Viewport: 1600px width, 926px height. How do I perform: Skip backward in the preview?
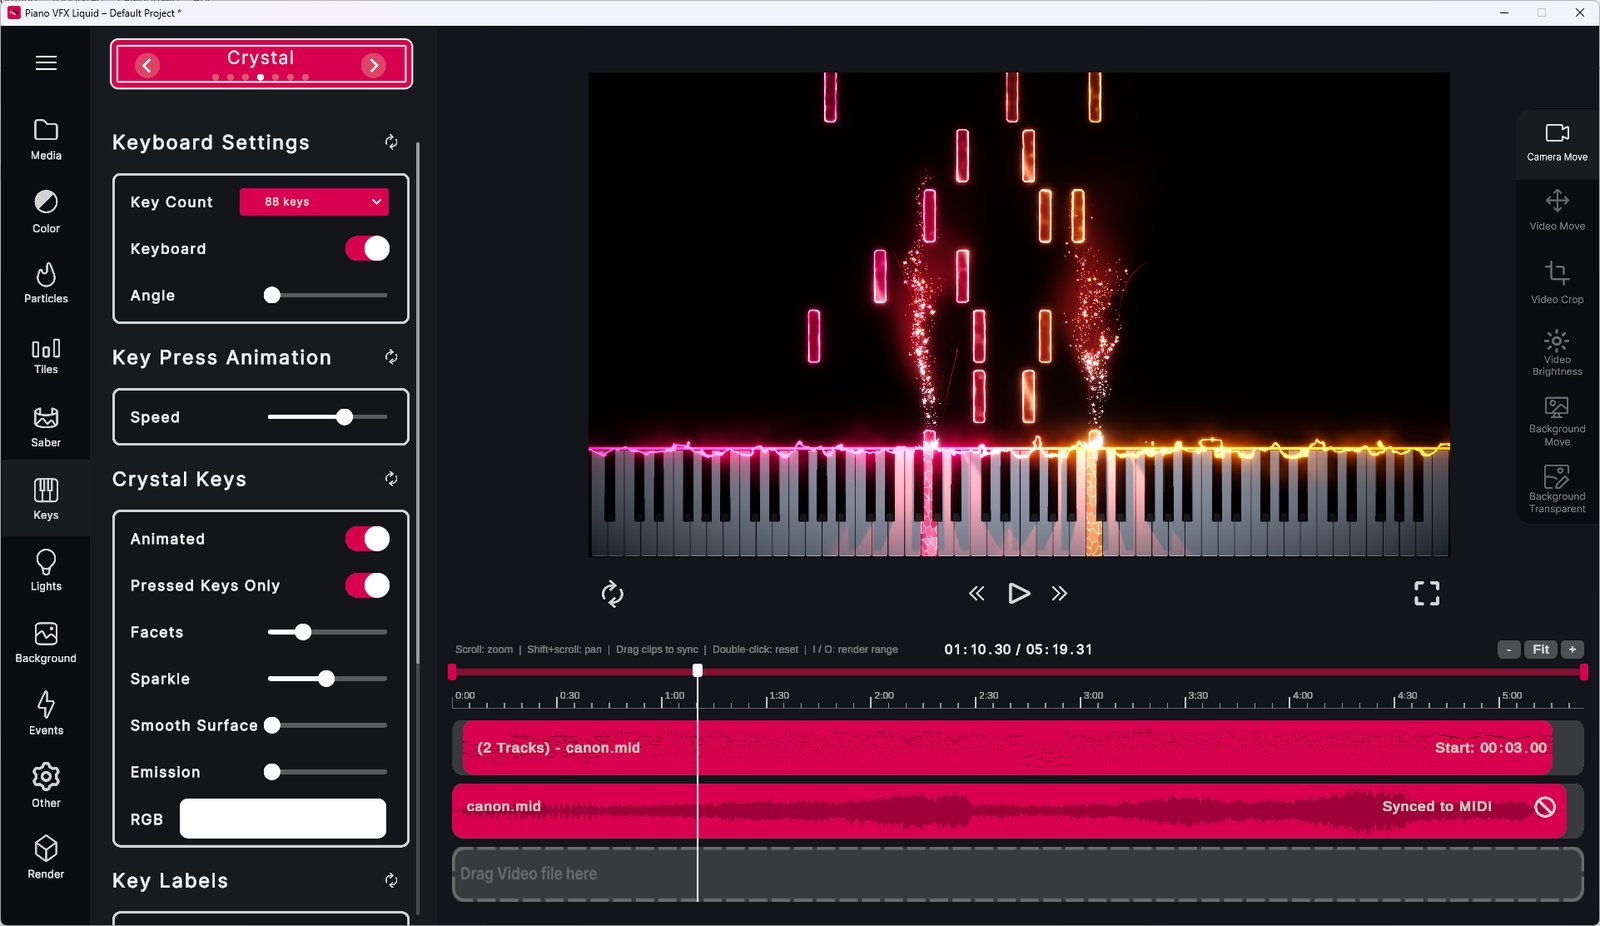point(977,594)
